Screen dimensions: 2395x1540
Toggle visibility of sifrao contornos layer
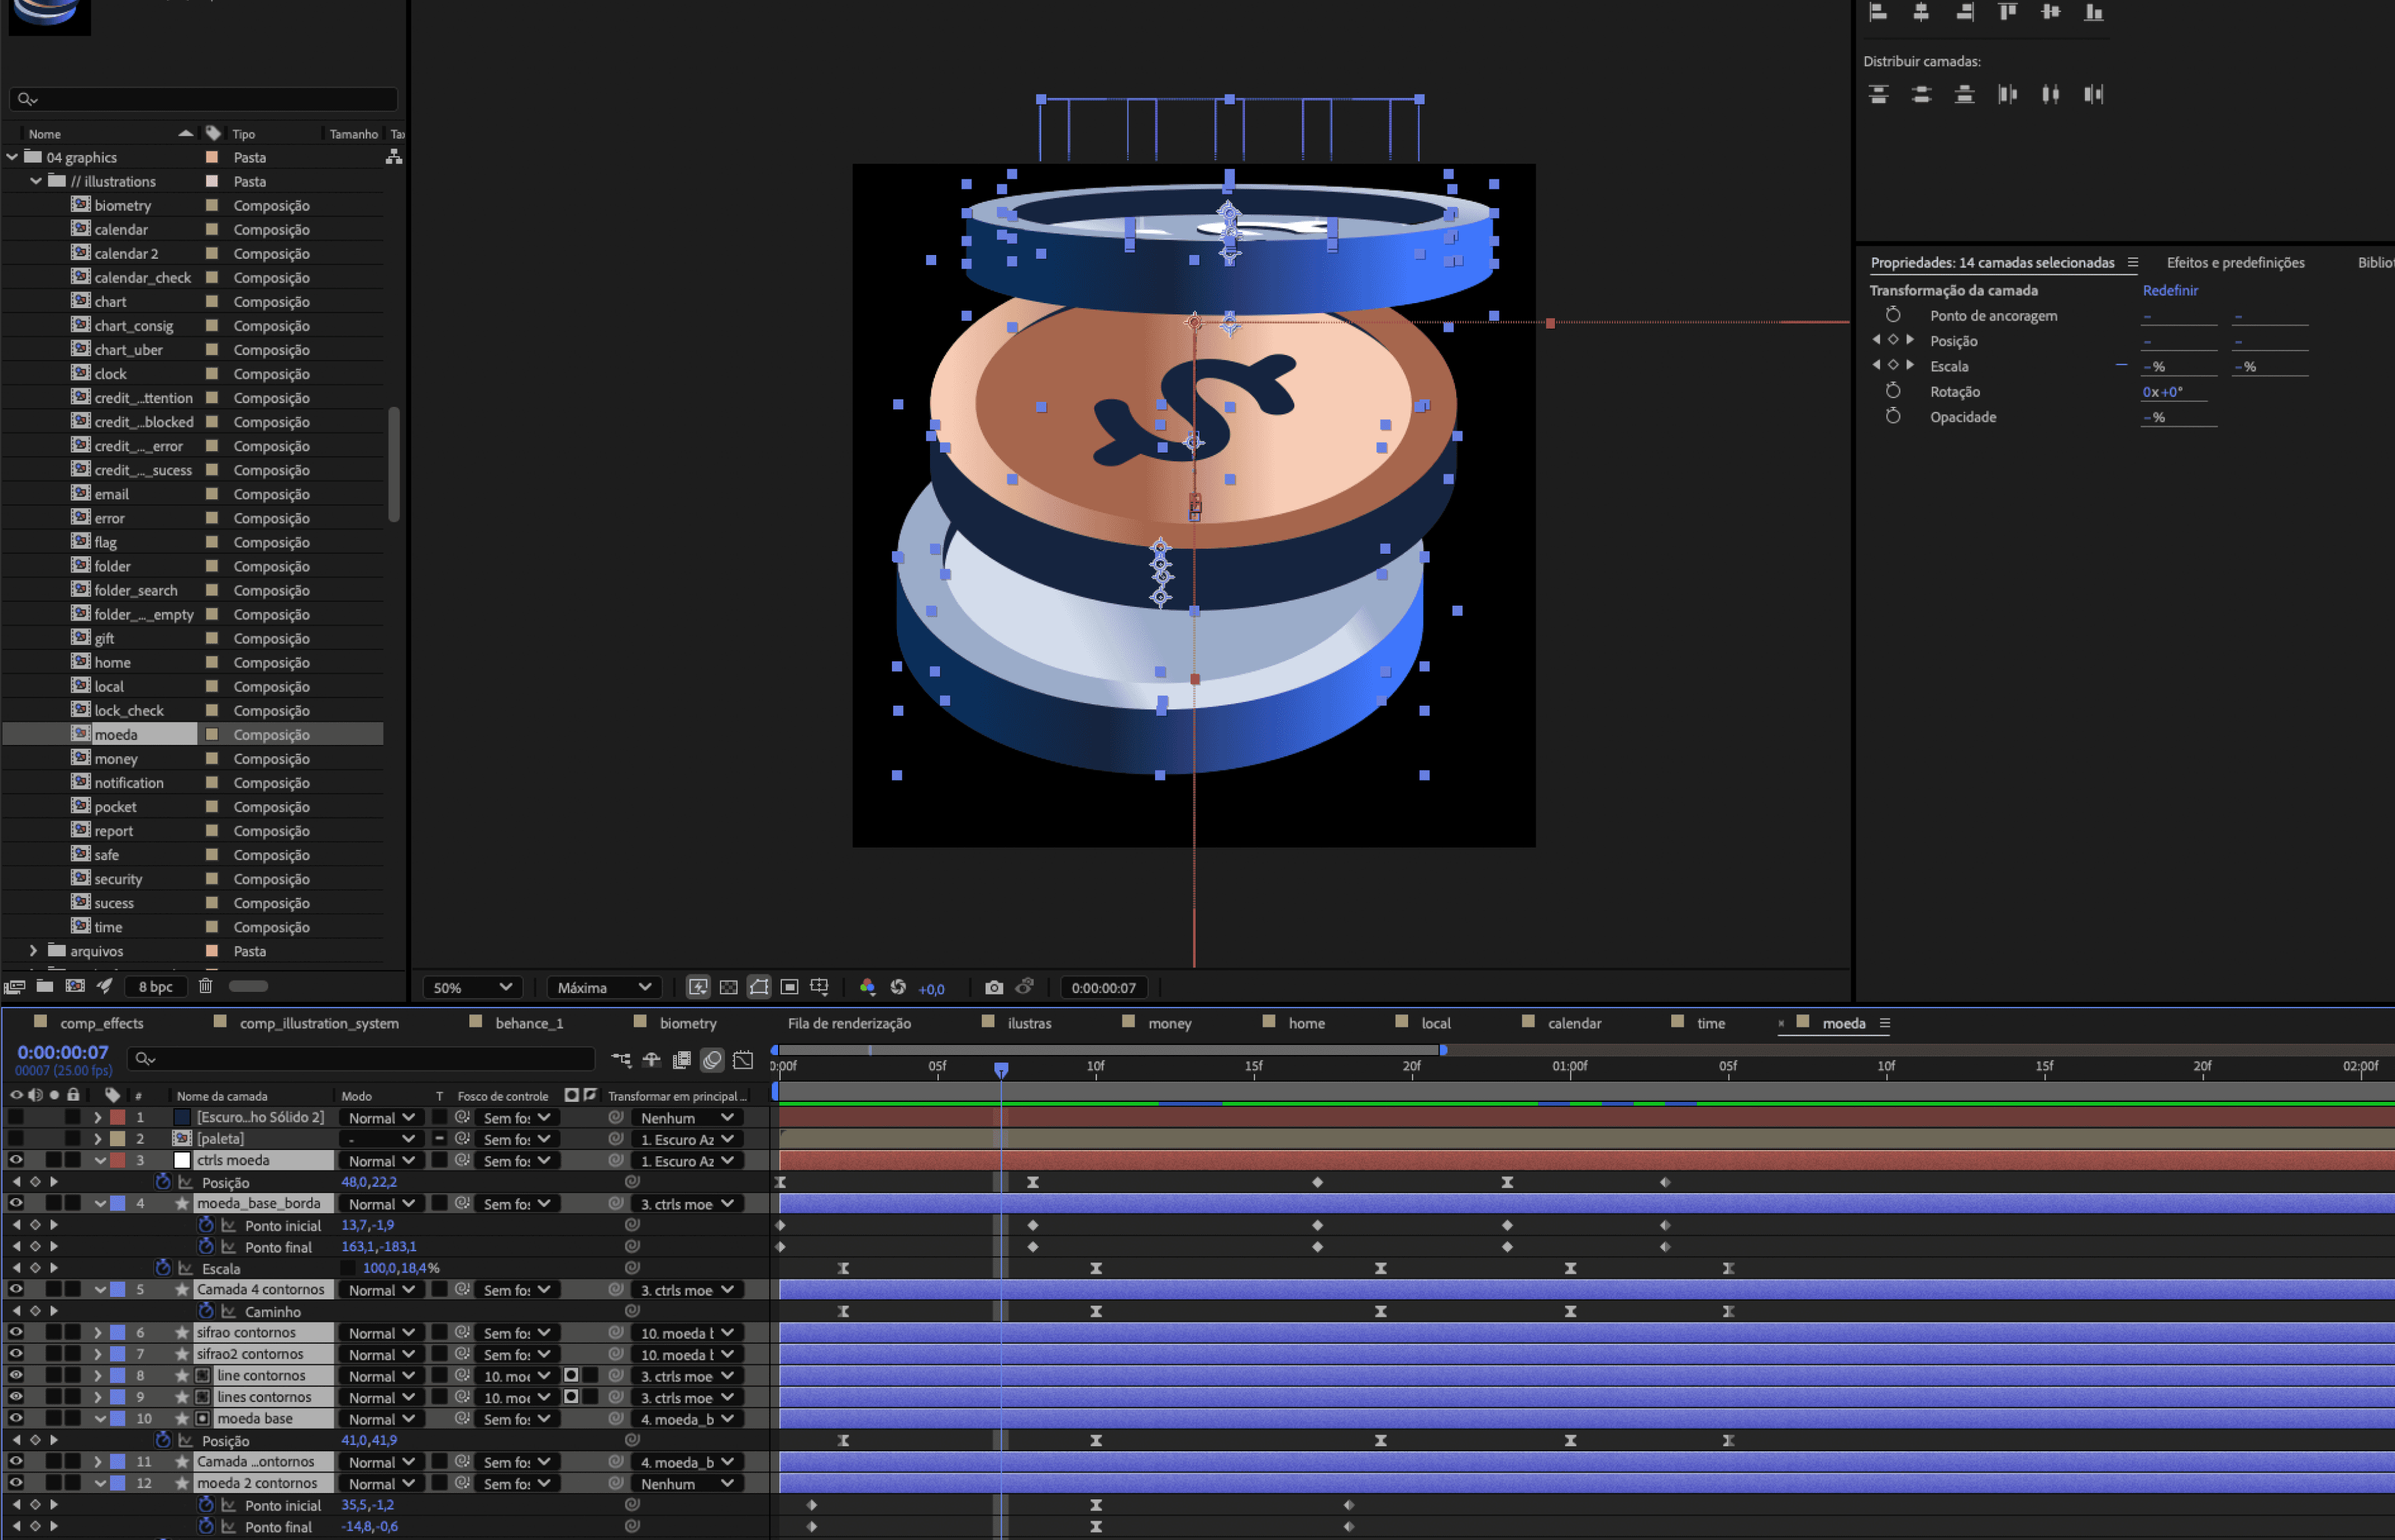tap(16, 1333)
